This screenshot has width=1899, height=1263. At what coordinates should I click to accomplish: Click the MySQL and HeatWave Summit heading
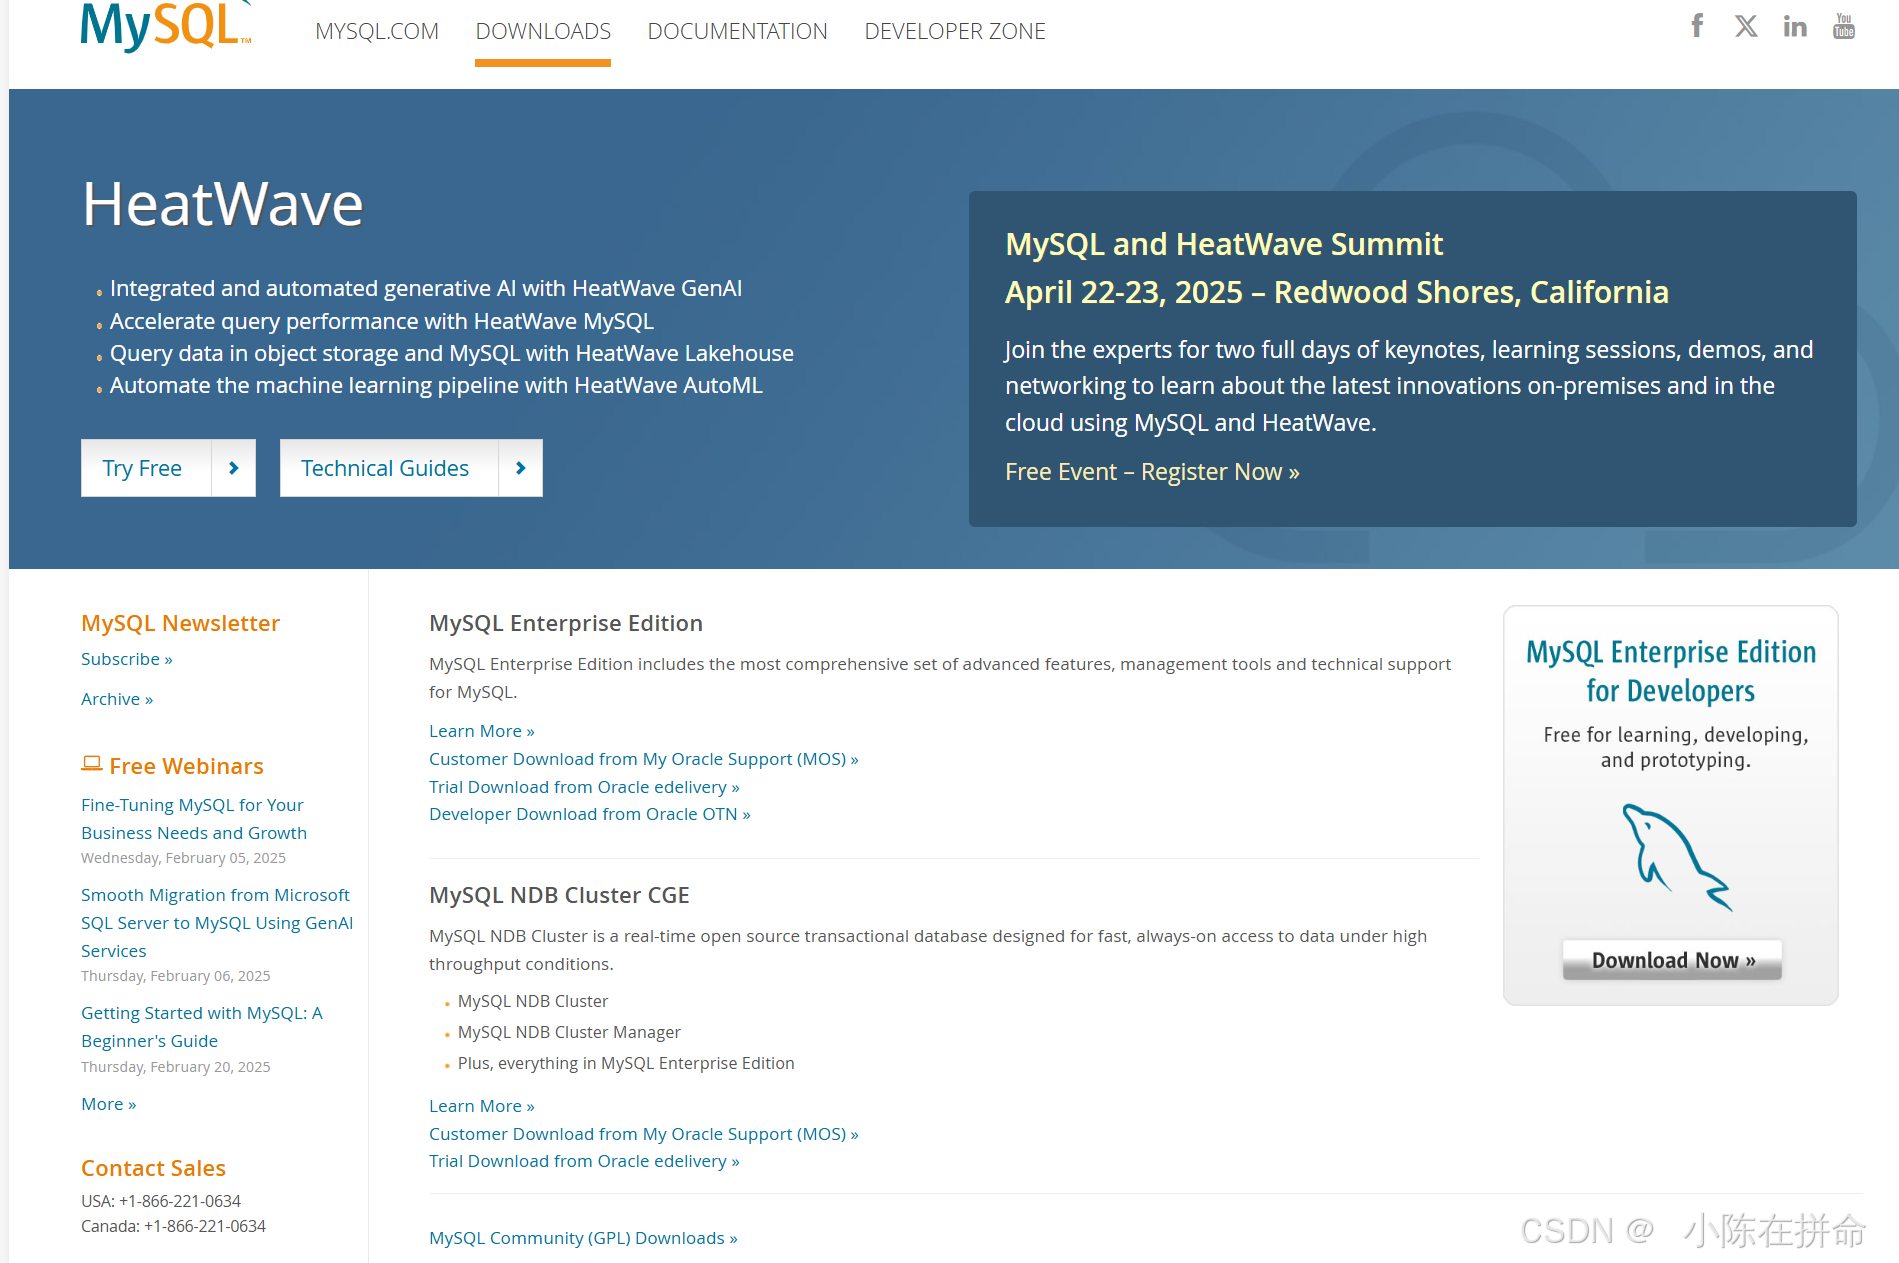[x=1224, y=244]
